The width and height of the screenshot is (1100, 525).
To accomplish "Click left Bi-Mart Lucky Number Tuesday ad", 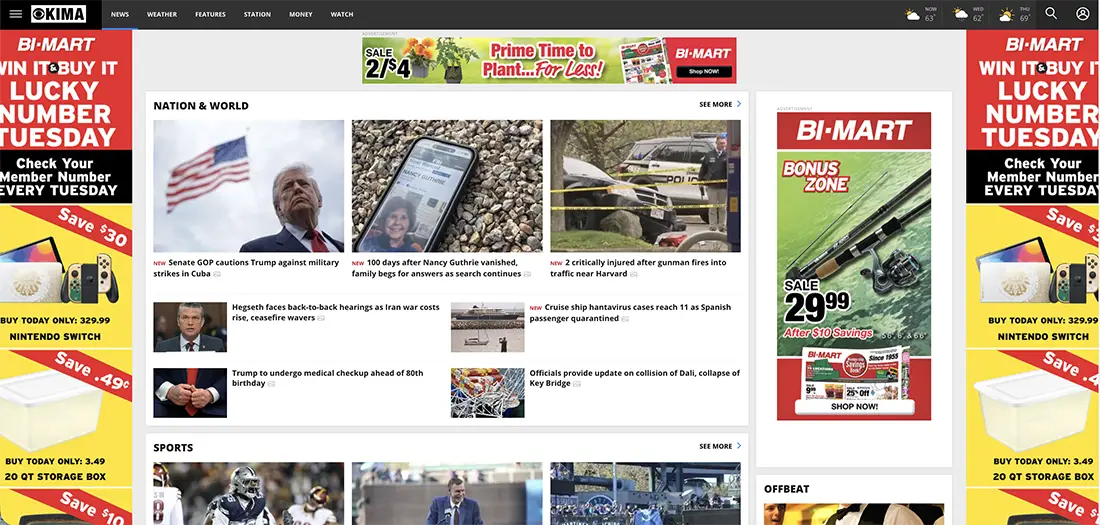I will 66,117.
